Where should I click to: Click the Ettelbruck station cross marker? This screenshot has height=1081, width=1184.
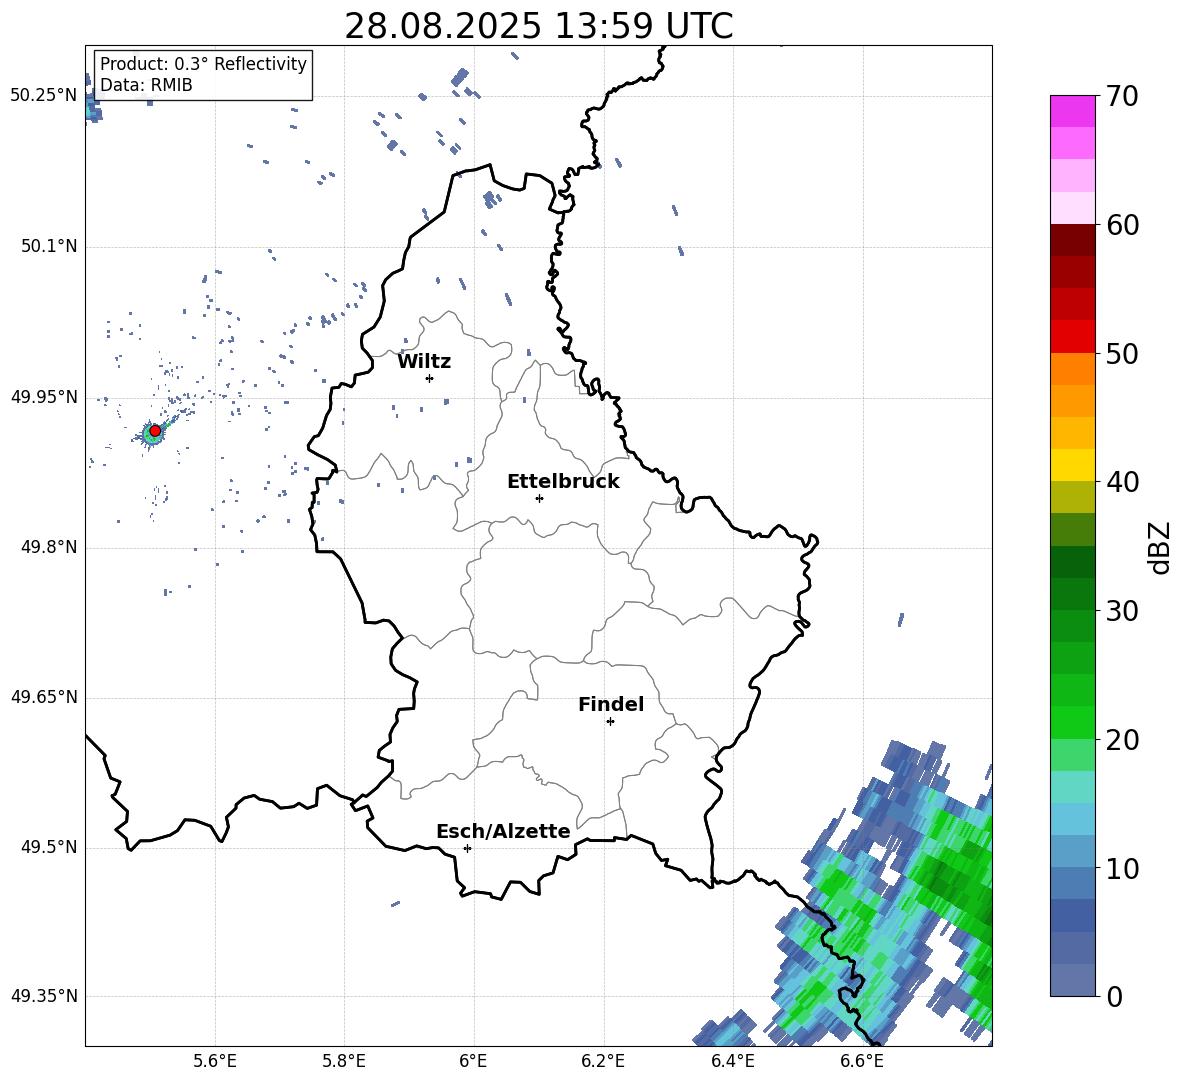[x=539, y=498]
